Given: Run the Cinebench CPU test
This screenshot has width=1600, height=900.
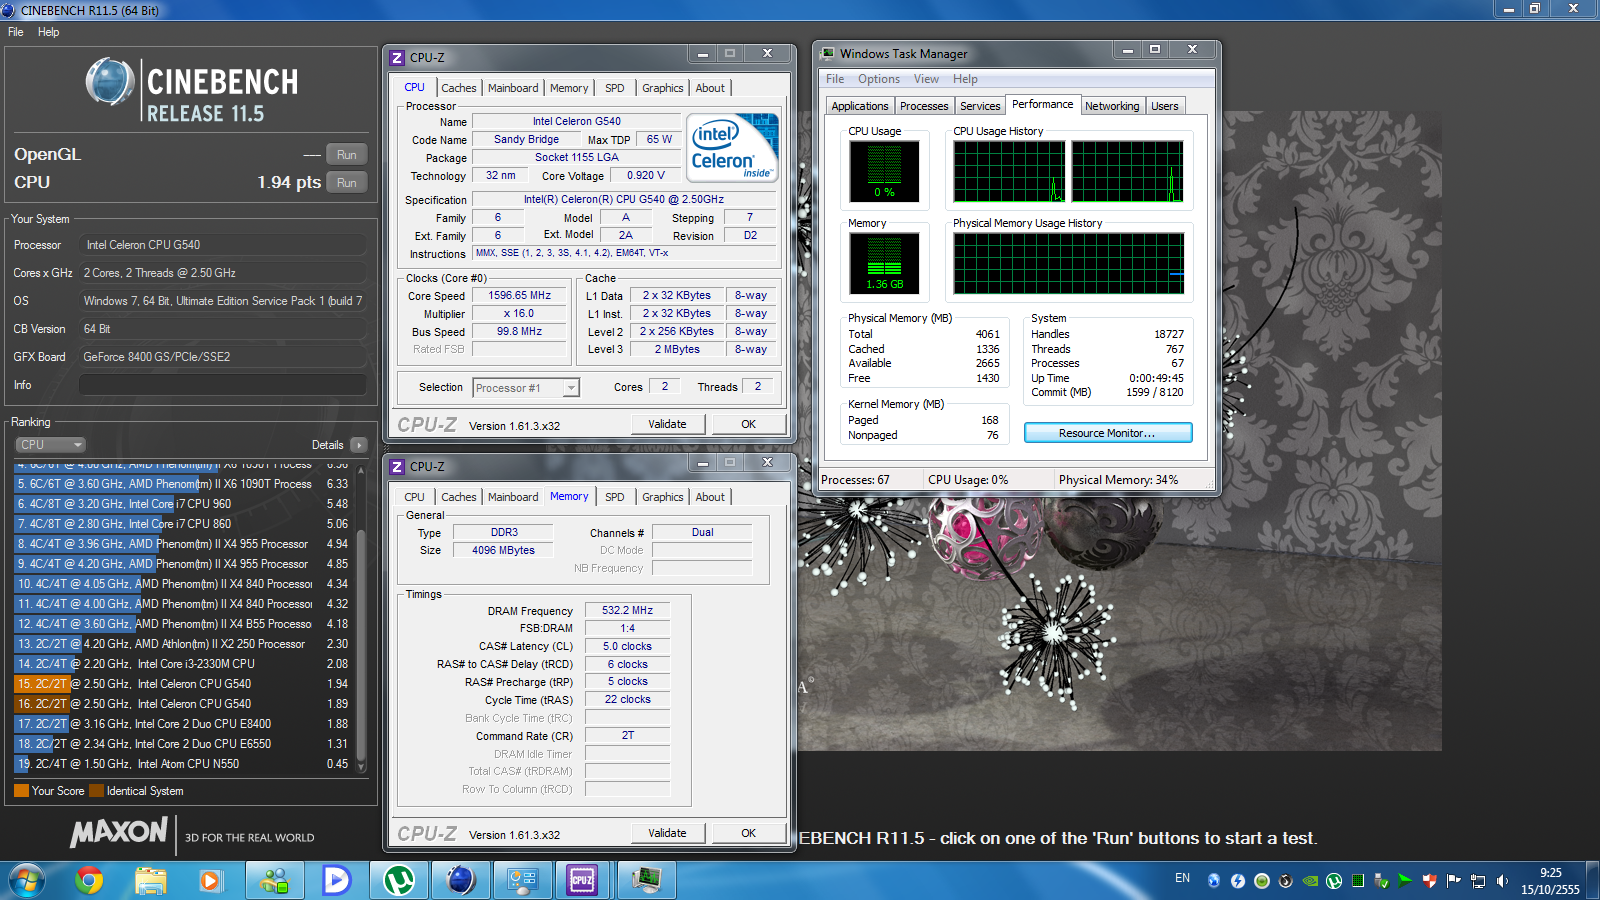Looking at the screenshot, I should (346, 183).
